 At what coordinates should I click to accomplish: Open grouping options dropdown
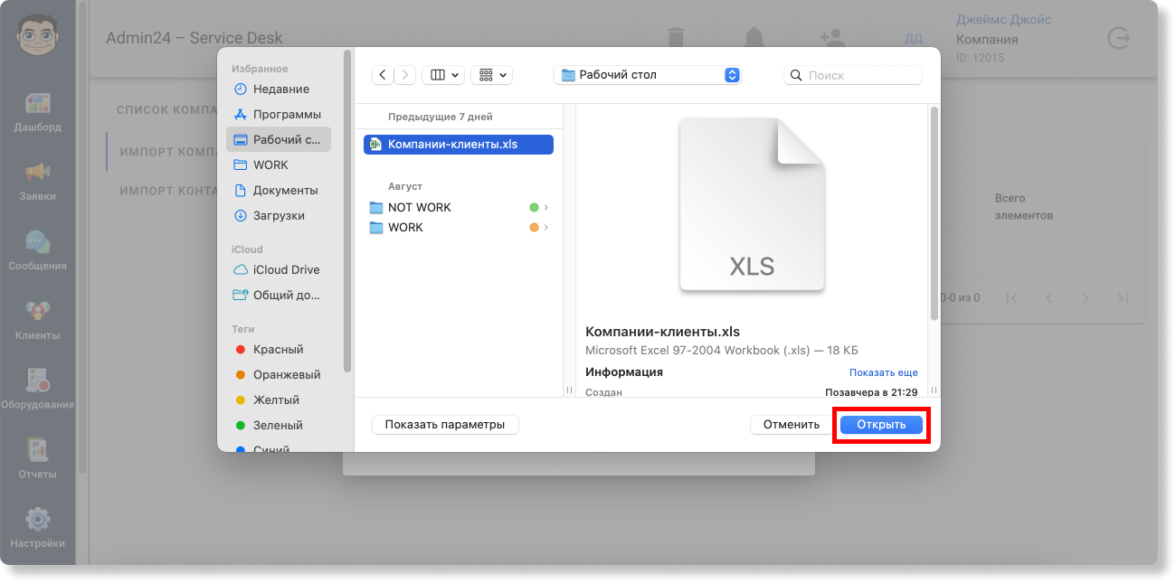tap(491, 75)
